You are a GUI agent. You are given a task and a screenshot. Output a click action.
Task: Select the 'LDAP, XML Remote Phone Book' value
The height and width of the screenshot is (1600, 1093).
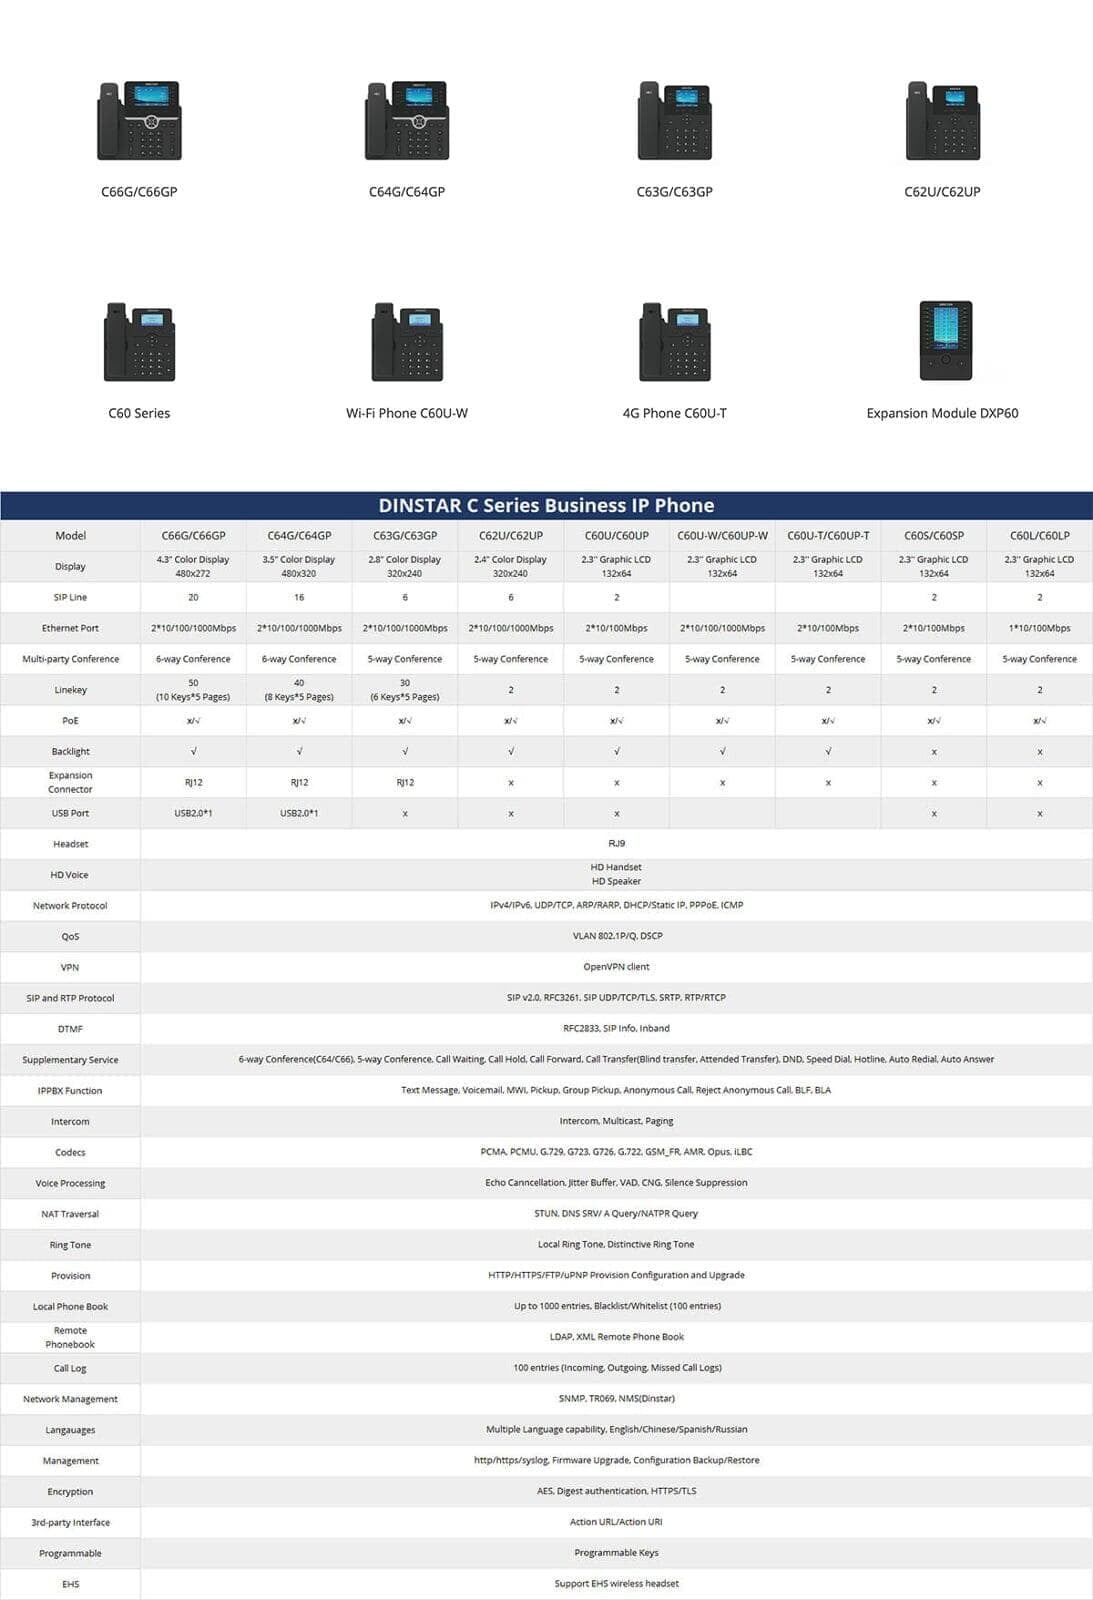[x=617, y=1337]
